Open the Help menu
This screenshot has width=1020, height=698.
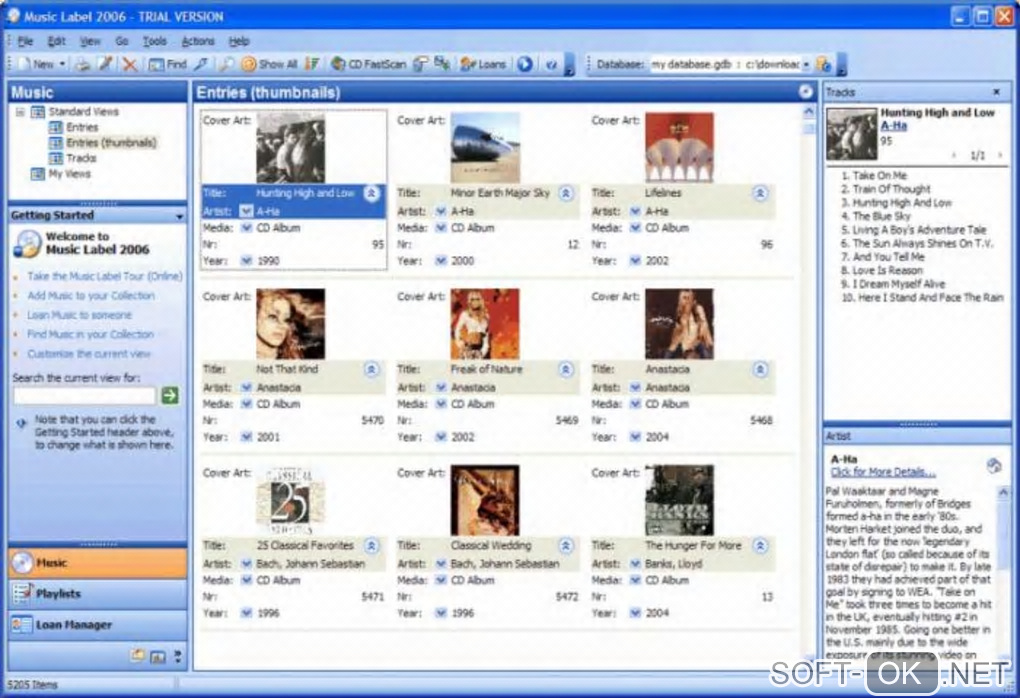239,41
